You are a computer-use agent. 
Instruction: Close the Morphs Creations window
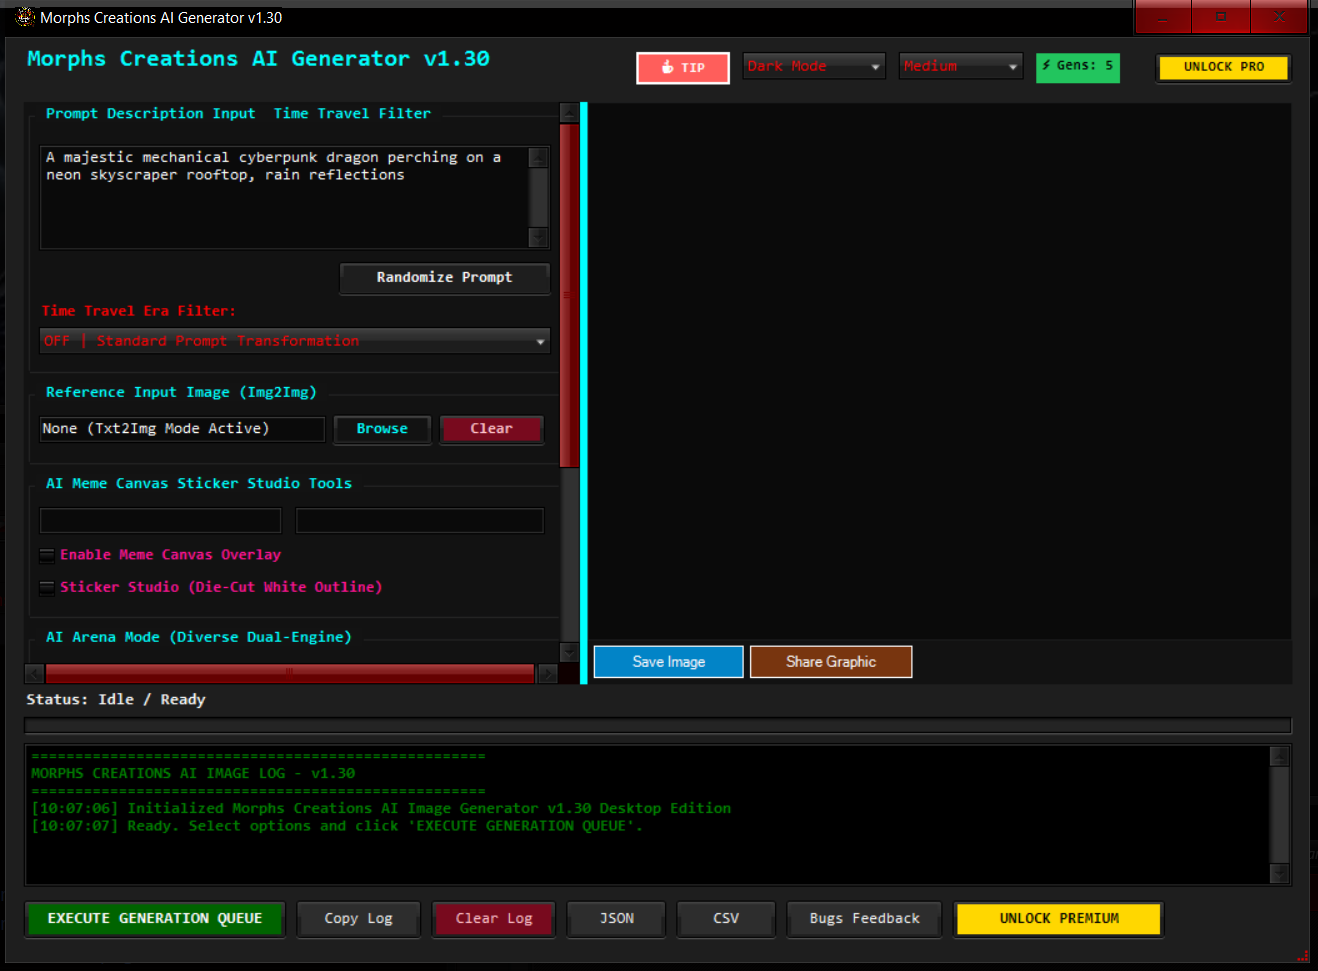tap(1279, 17)
